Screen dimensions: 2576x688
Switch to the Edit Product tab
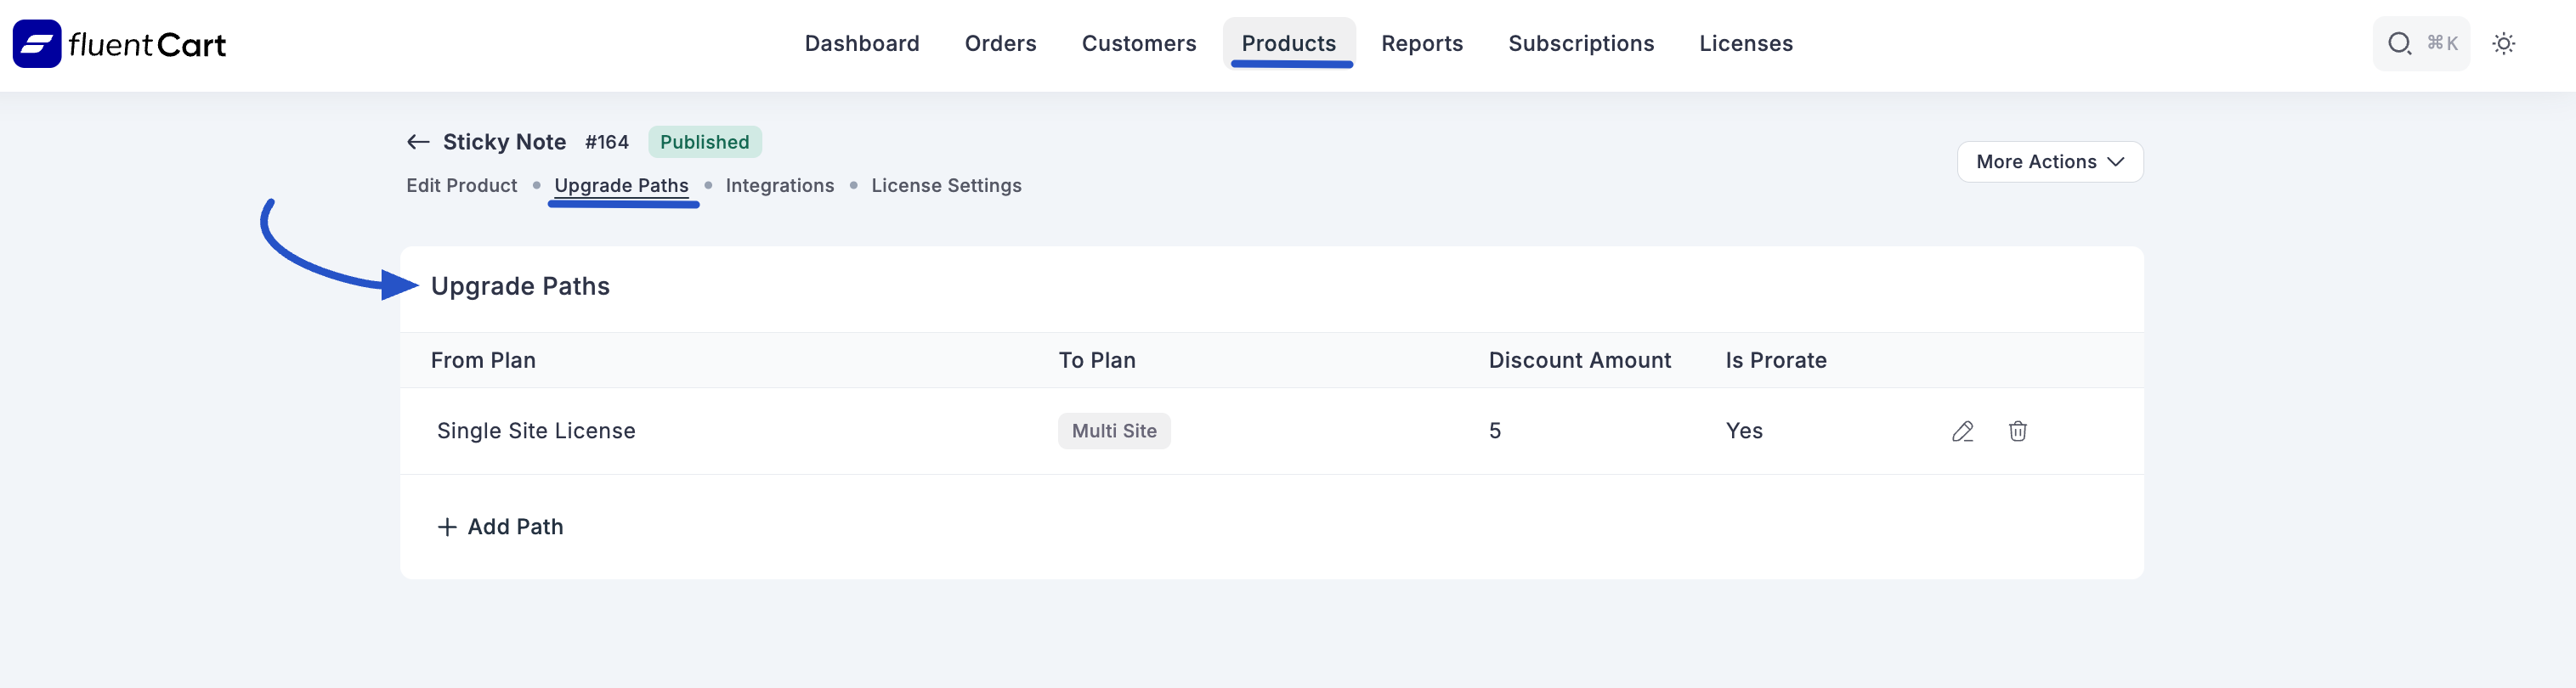click(x=461, y=186)
